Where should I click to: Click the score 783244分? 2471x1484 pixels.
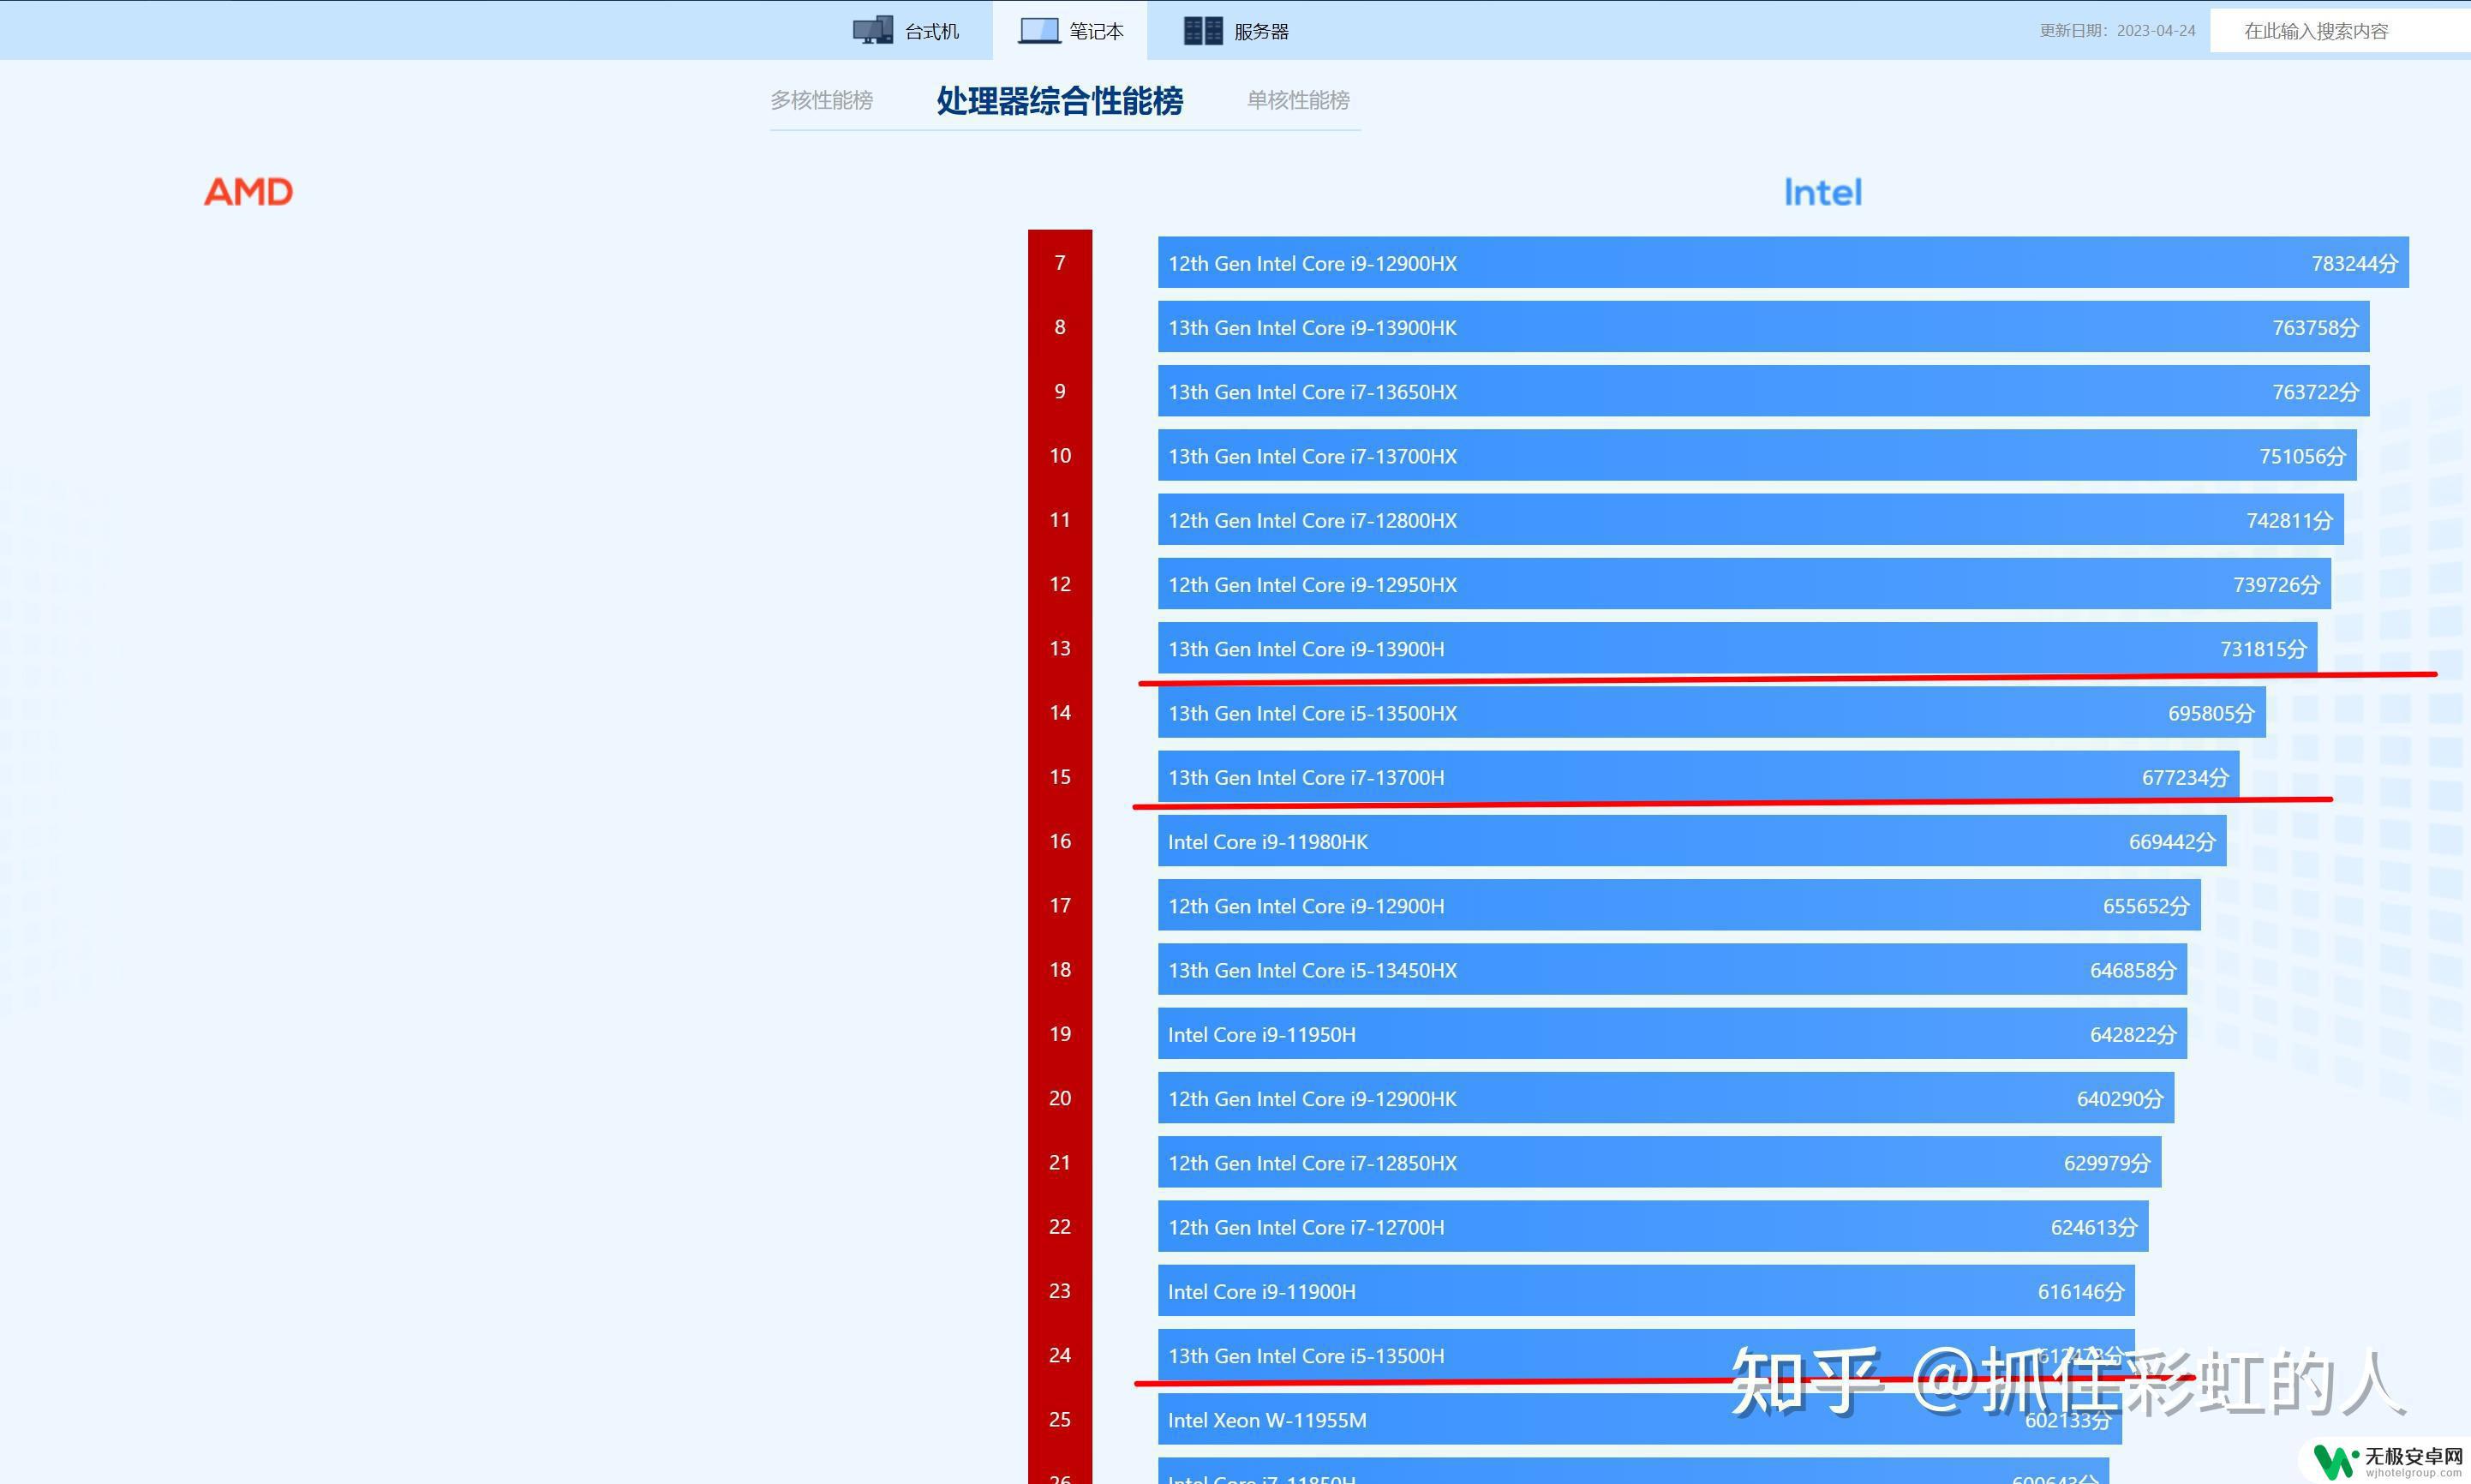tap(2354, 264)
